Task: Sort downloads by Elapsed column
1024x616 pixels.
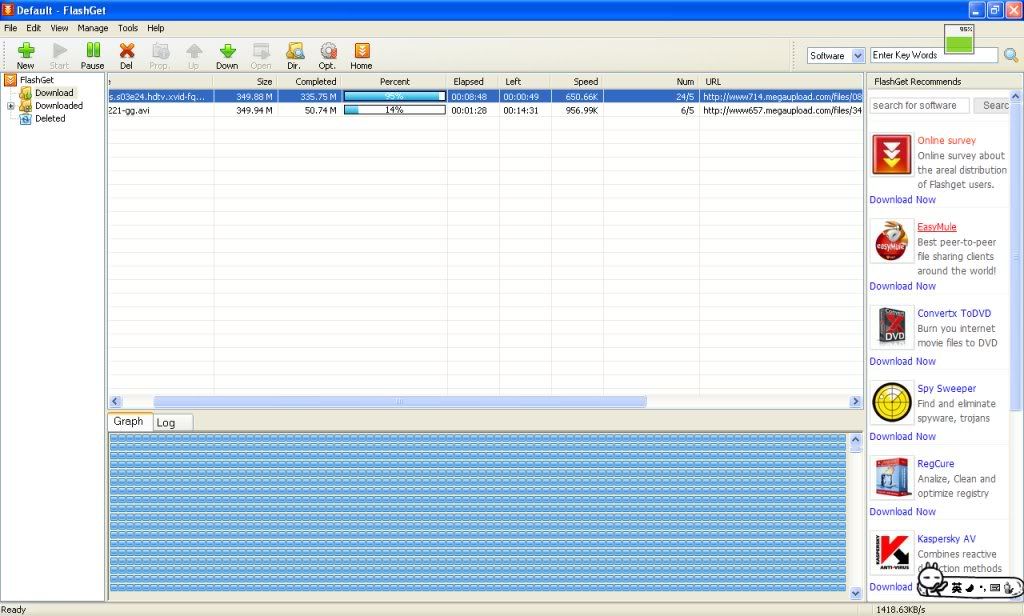Action: tap(473, 82)
